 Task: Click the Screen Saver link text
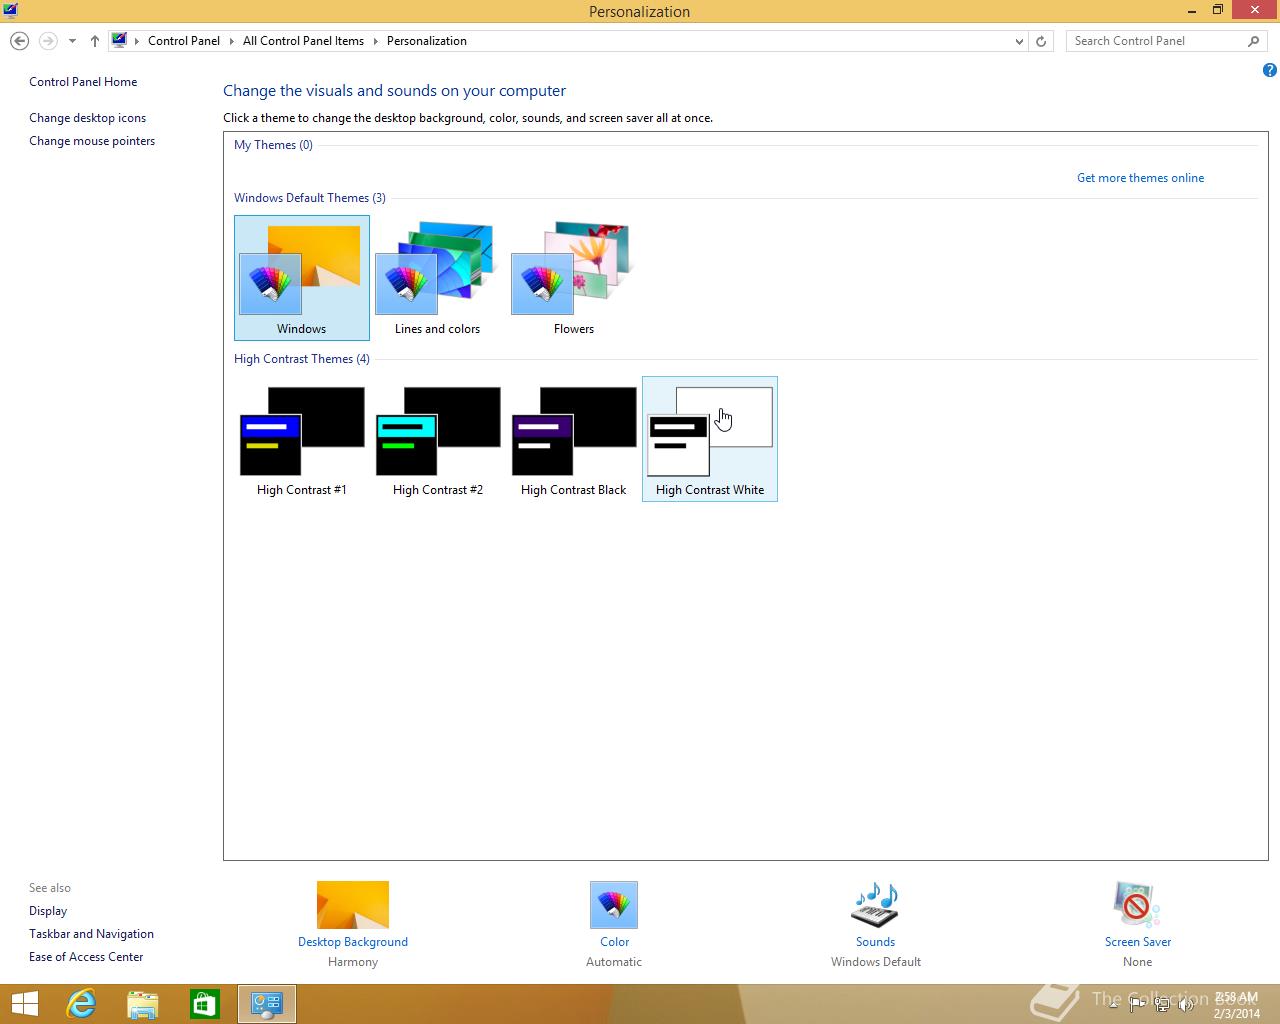pyautogui.click(x=1137, y=942)
